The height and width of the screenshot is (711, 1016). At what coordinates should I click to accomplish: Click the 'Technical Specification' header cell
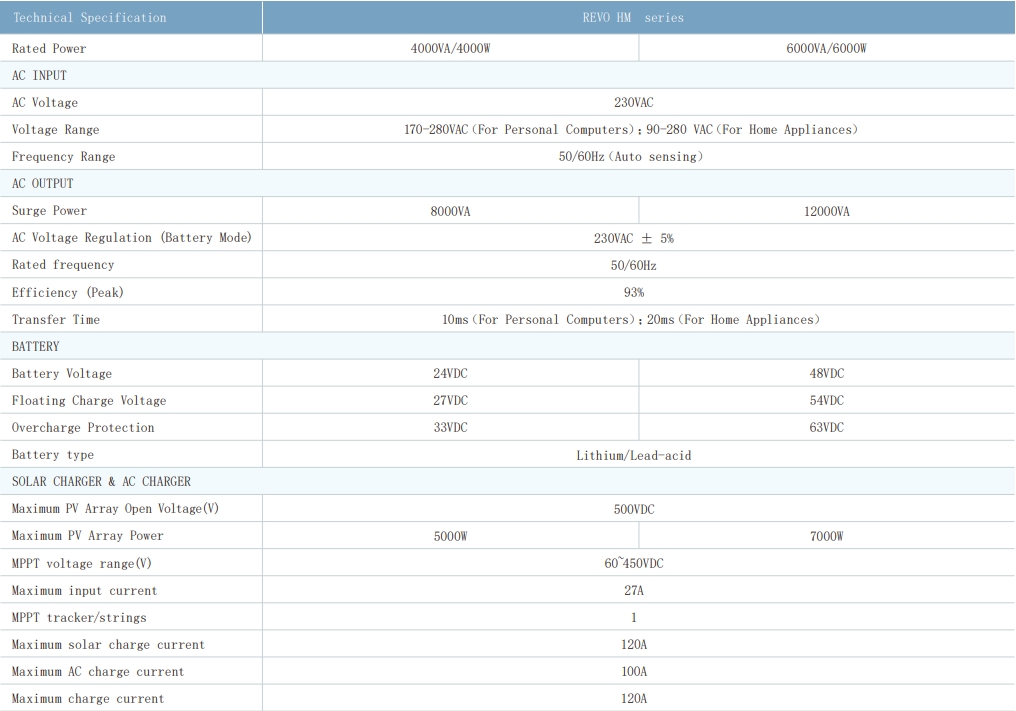(x=89, y=18)
